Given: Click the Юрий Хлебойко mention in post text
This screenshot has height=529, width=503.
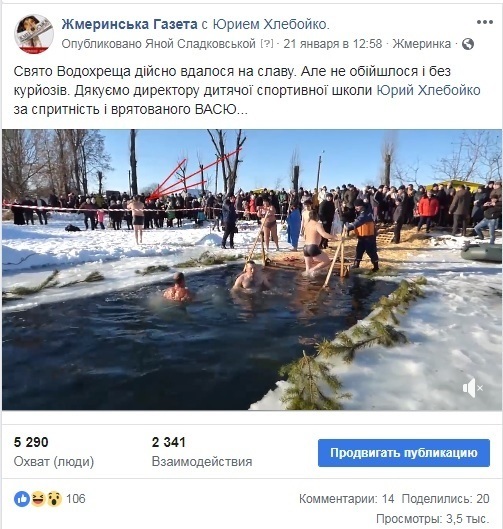Looking at the screenshot, I should pos(428,90).
